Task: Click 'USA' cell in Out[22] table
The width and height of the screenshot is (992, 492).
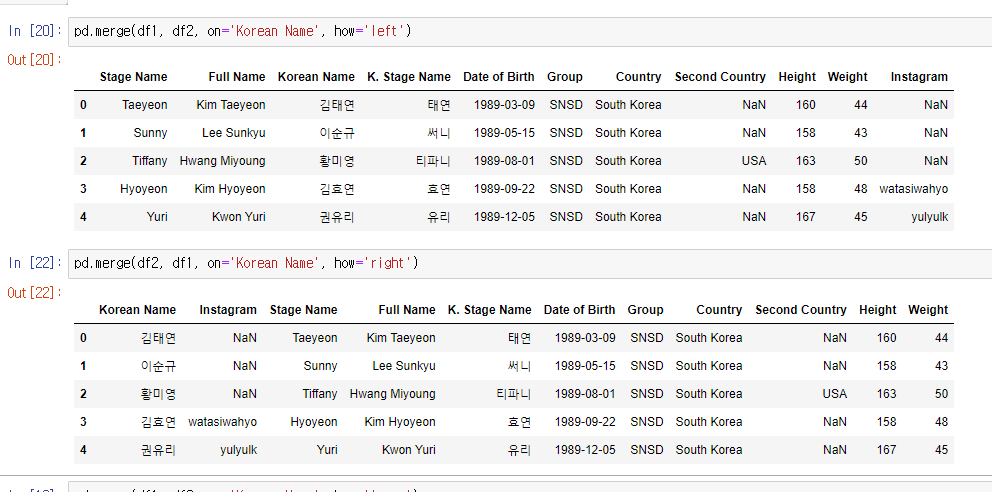Action: tap(835, 393)
